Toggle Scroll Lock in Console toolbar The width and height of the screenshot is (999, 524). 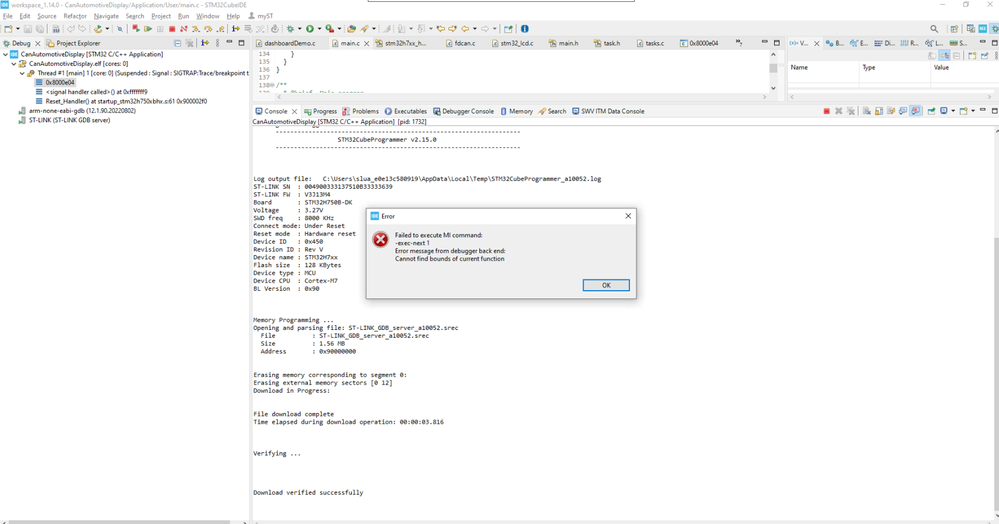(879, 111)
